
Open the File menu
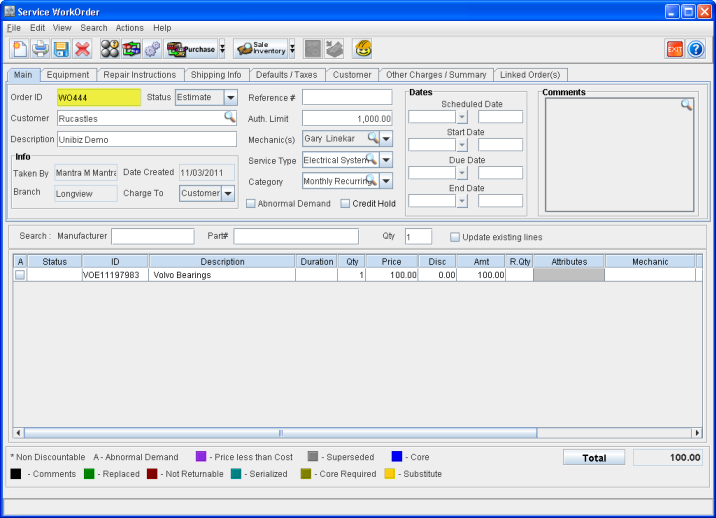click(x=14, y=28)
